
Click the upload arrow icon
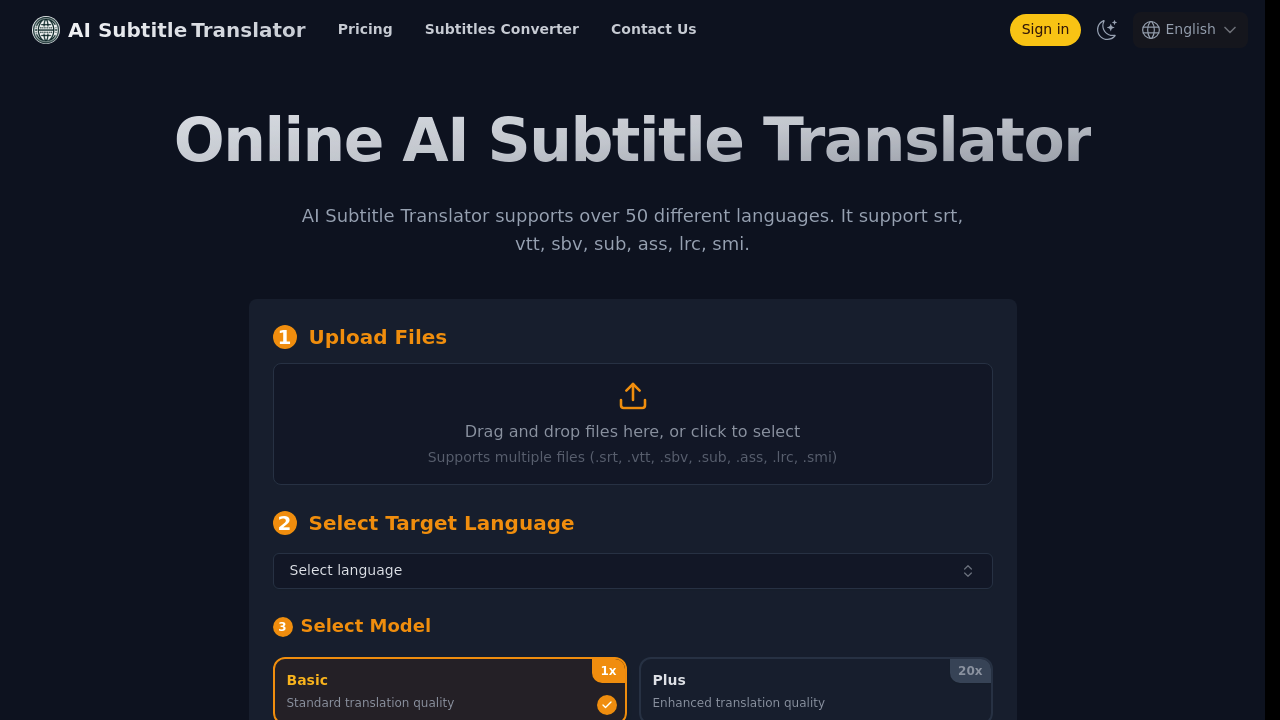point(632,394)
